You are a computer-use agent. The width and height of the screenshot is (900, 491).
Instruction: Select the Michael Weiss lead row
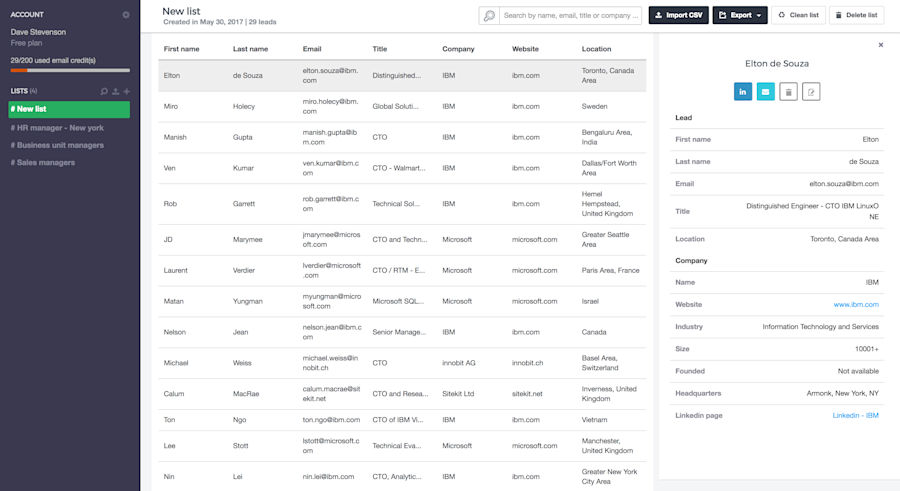click(402, 363)
